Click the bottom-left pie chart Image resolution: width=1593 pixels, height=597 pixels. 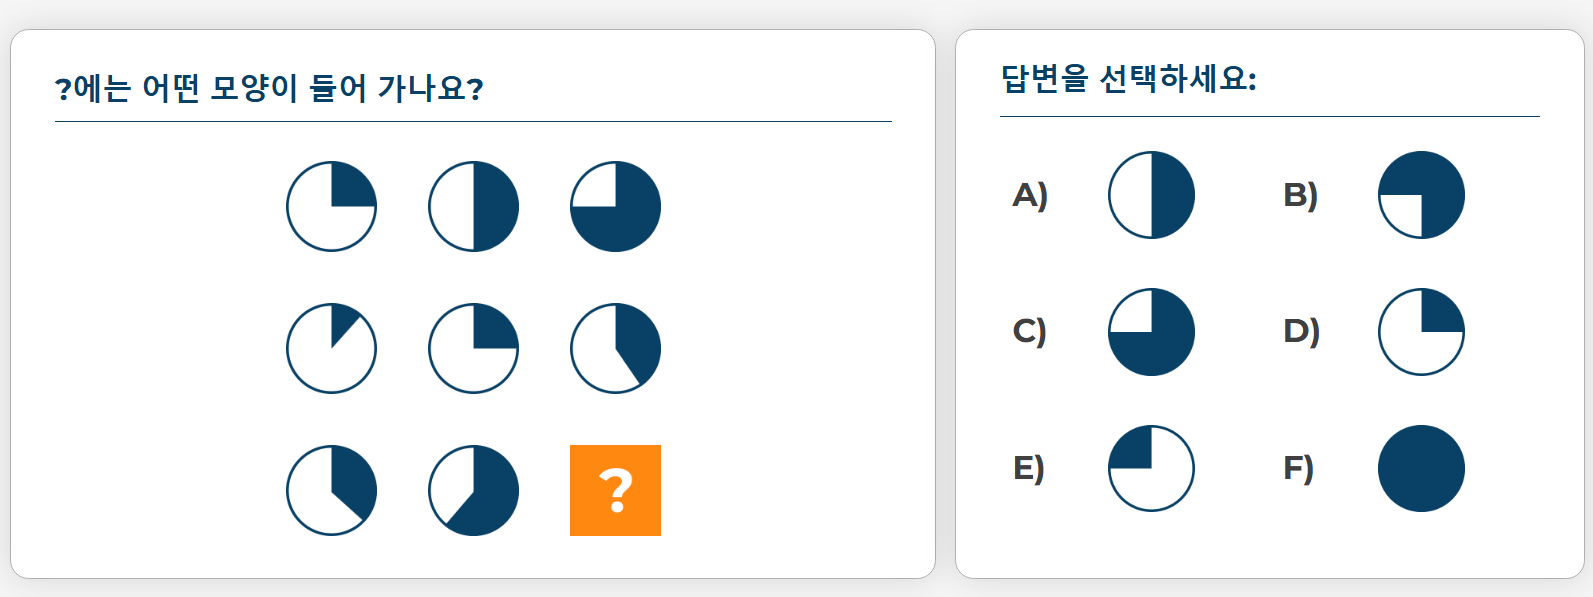point(331,489)
